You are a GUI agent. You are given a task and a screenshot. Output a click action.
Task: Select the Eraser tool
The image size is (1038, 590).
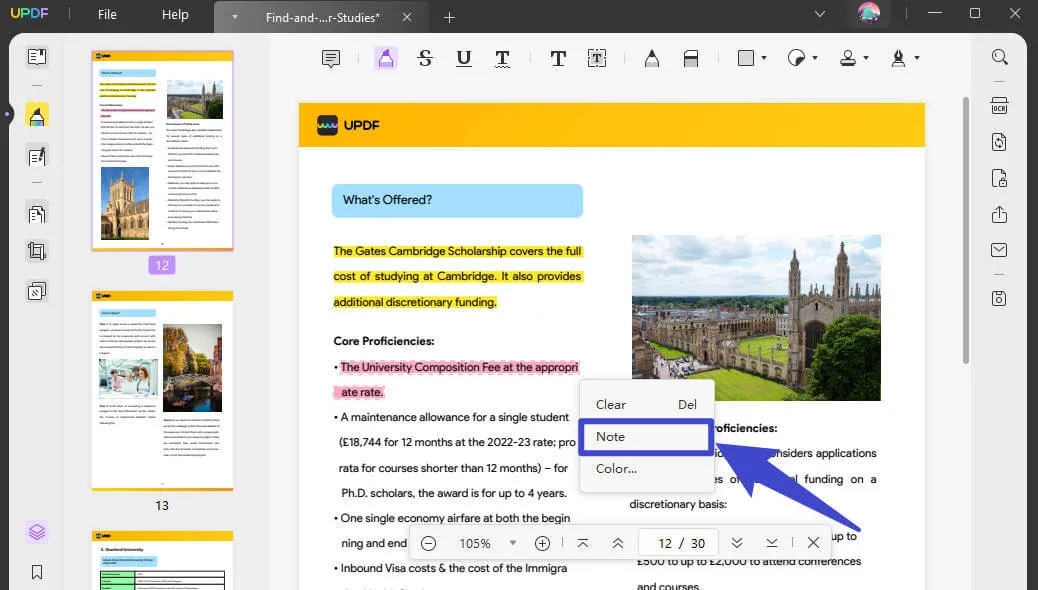[x=691, y=58]
